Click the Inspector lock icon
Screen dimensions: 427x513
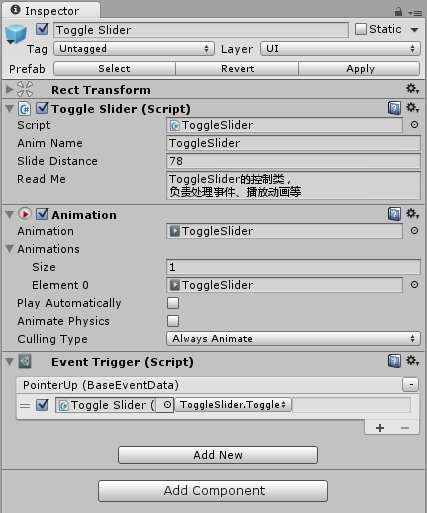click(398, 12)
